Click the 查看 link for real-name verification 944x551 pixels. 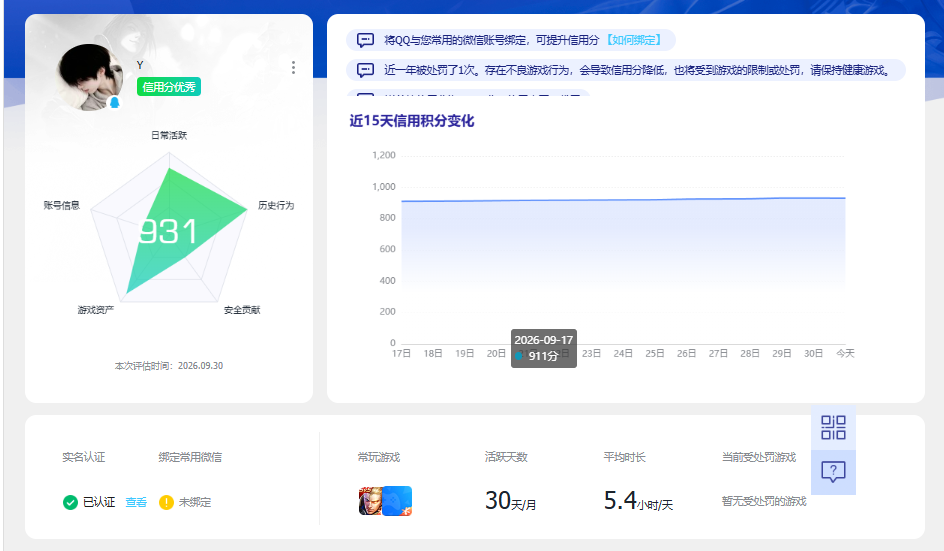136,502
